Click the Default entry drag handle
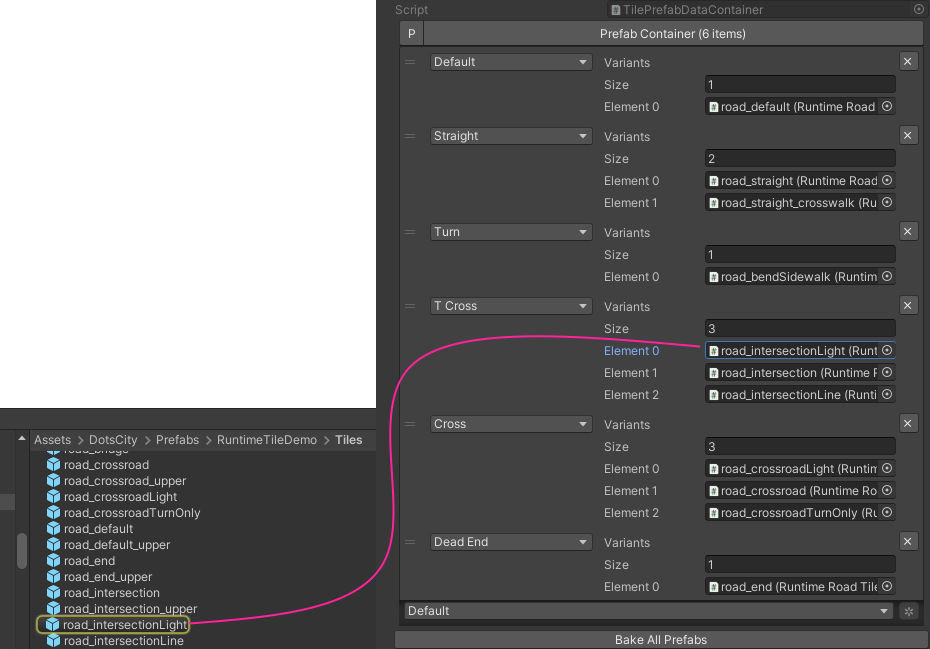This screenshot has width=930, height=649. [410, 62]
